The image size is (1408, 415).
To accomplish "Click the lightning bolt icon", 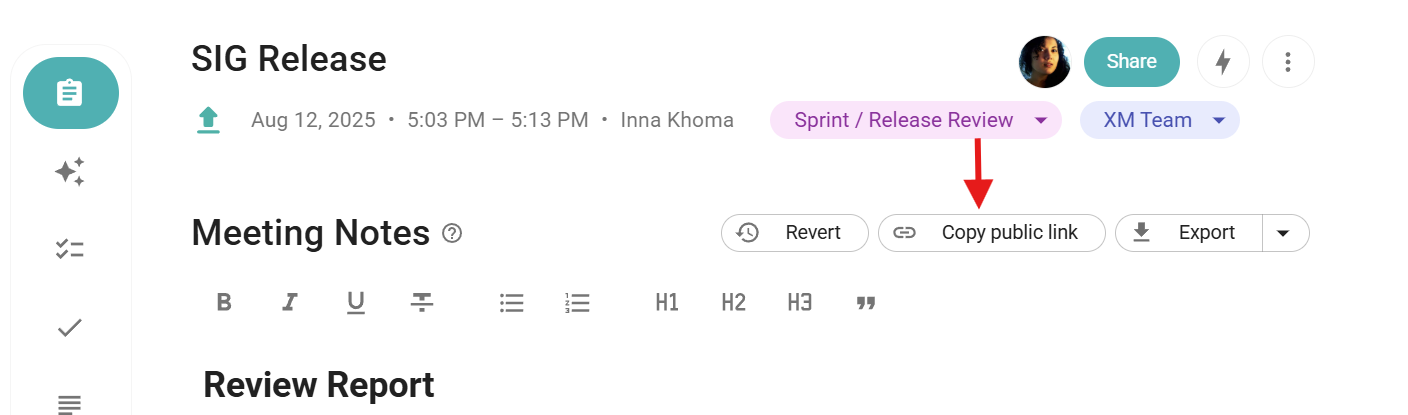I will coord(1222,62).
